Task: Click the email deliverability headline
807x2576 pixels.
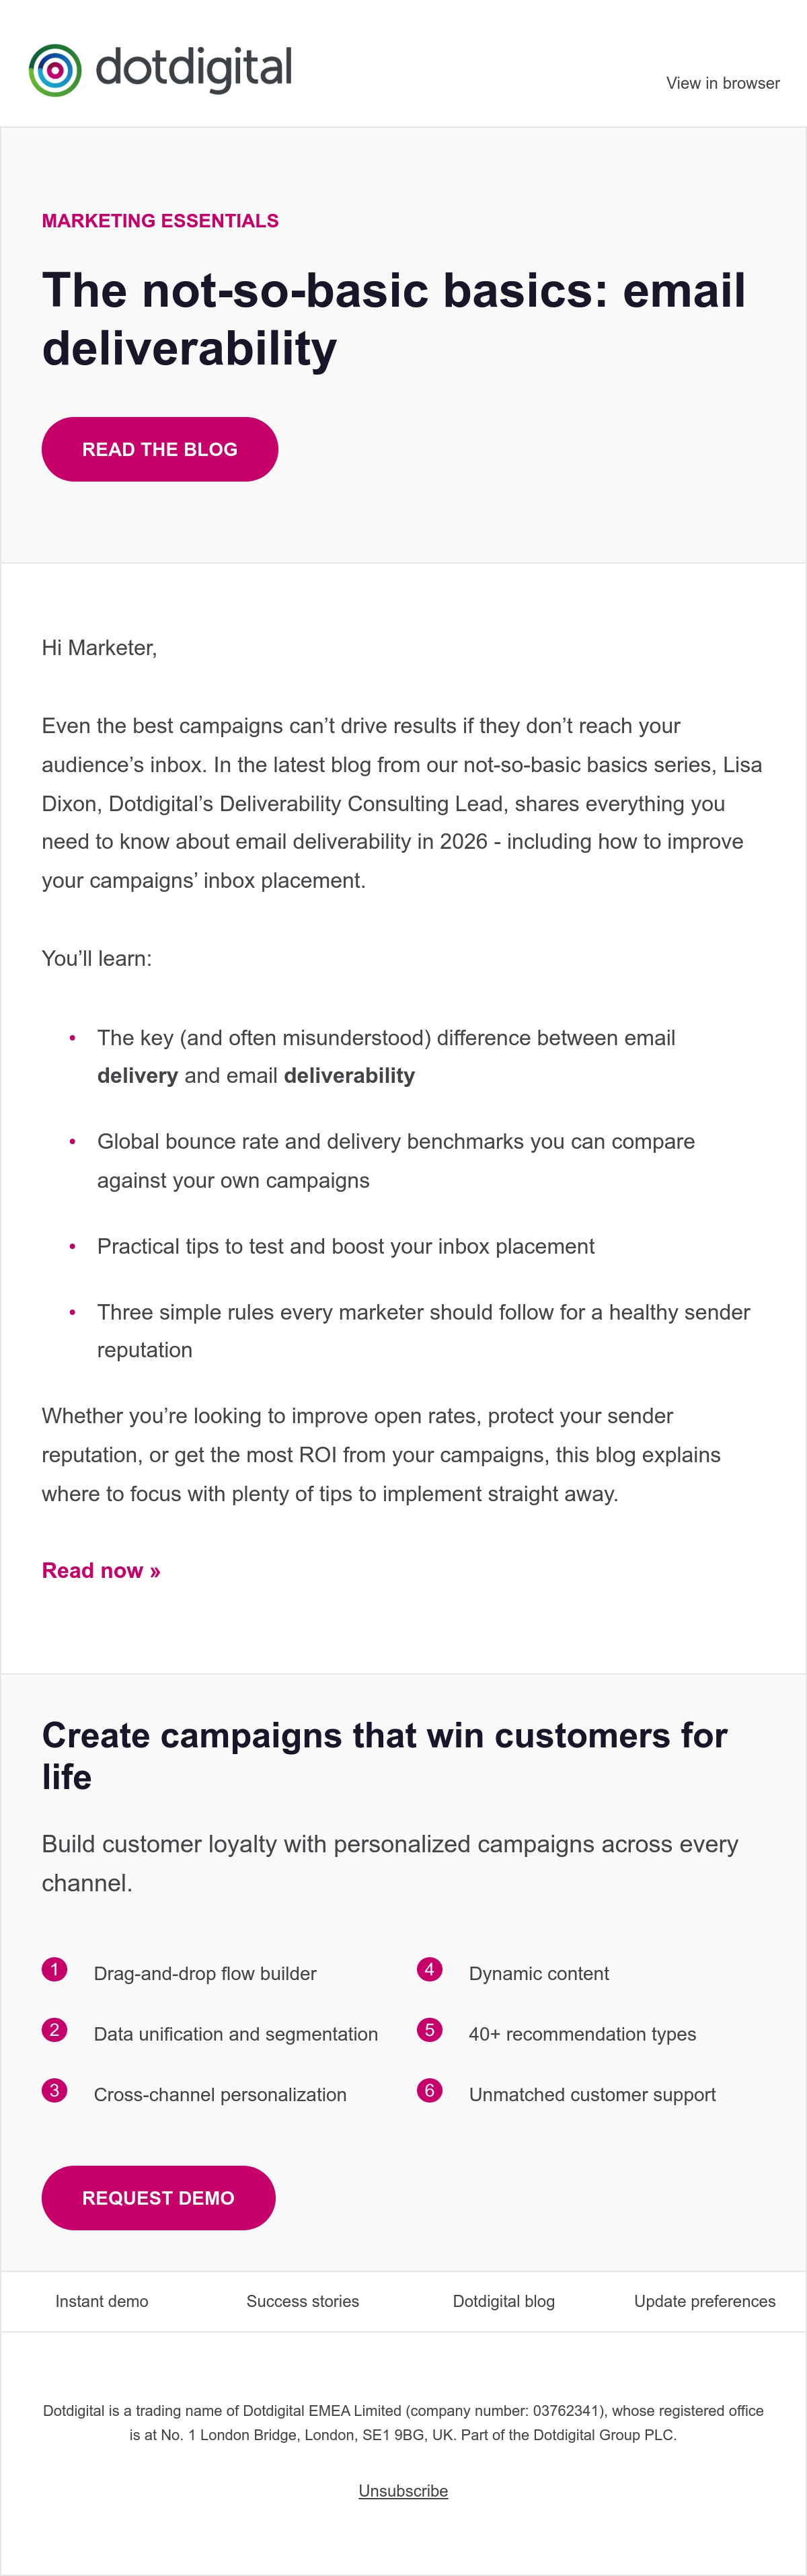Action: coord(394,319)
